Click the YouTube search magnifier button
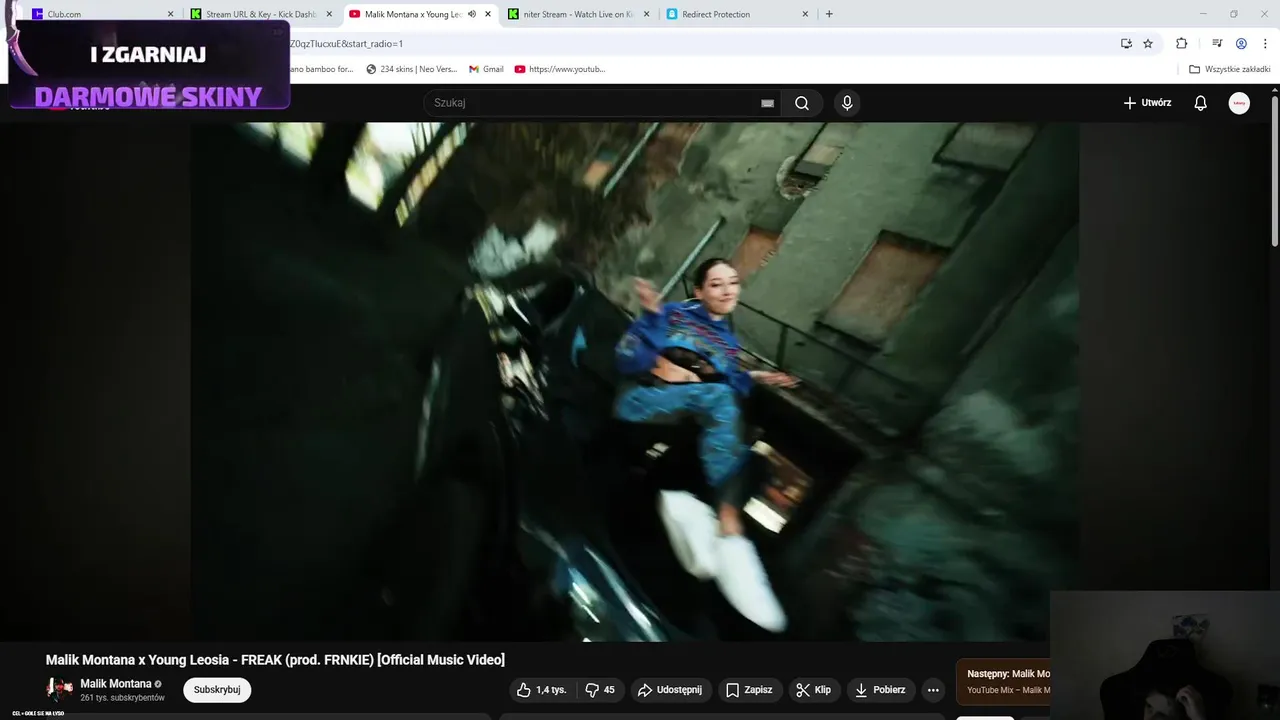1280x720 pixels. tap(802, 103)
